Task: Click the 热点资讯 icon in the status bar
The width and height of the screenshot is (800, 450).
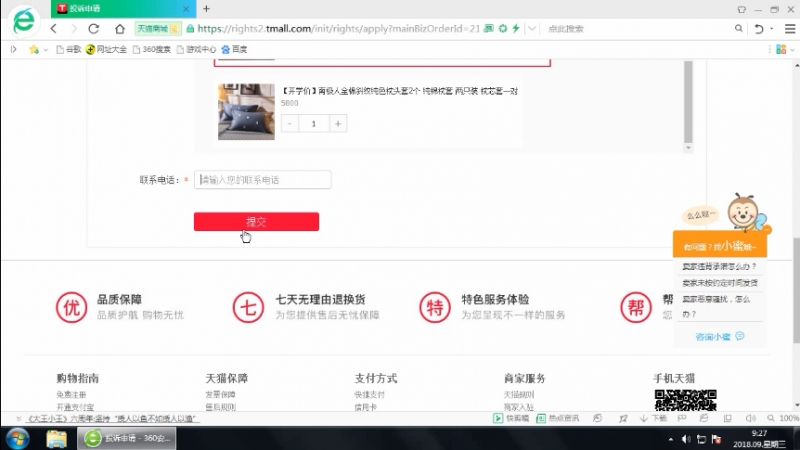Action: [541, 418]
